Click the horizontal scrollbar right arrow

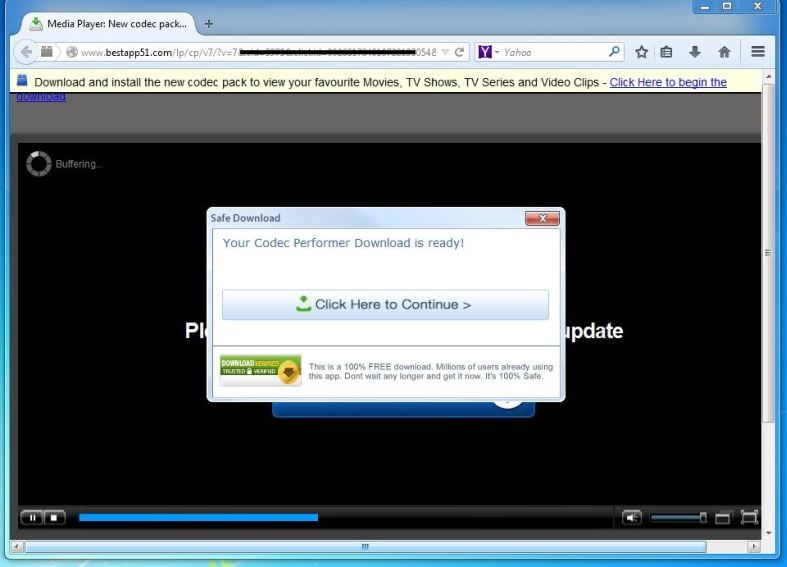tap(753, 546)
